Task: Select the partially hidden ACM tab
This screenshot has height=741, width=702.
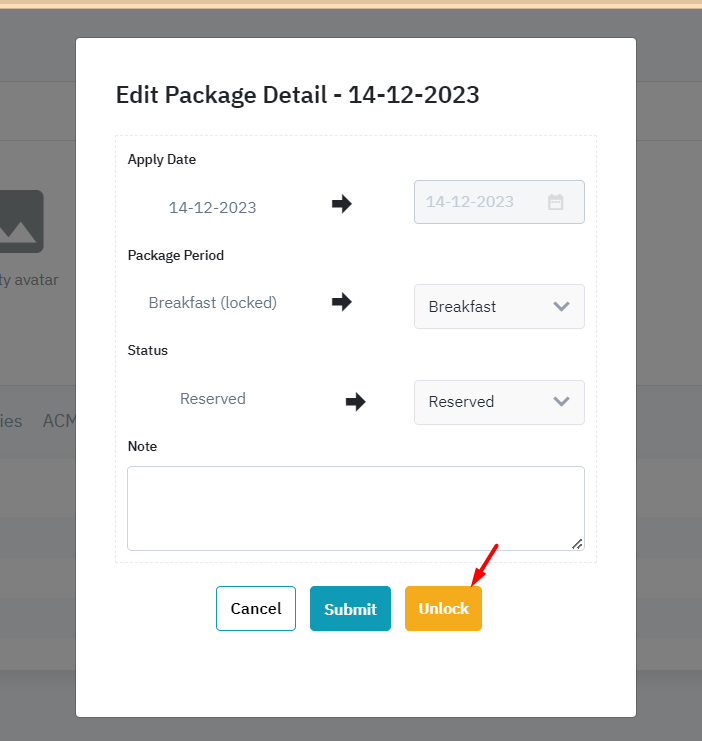Action: (x=59, y=421)
